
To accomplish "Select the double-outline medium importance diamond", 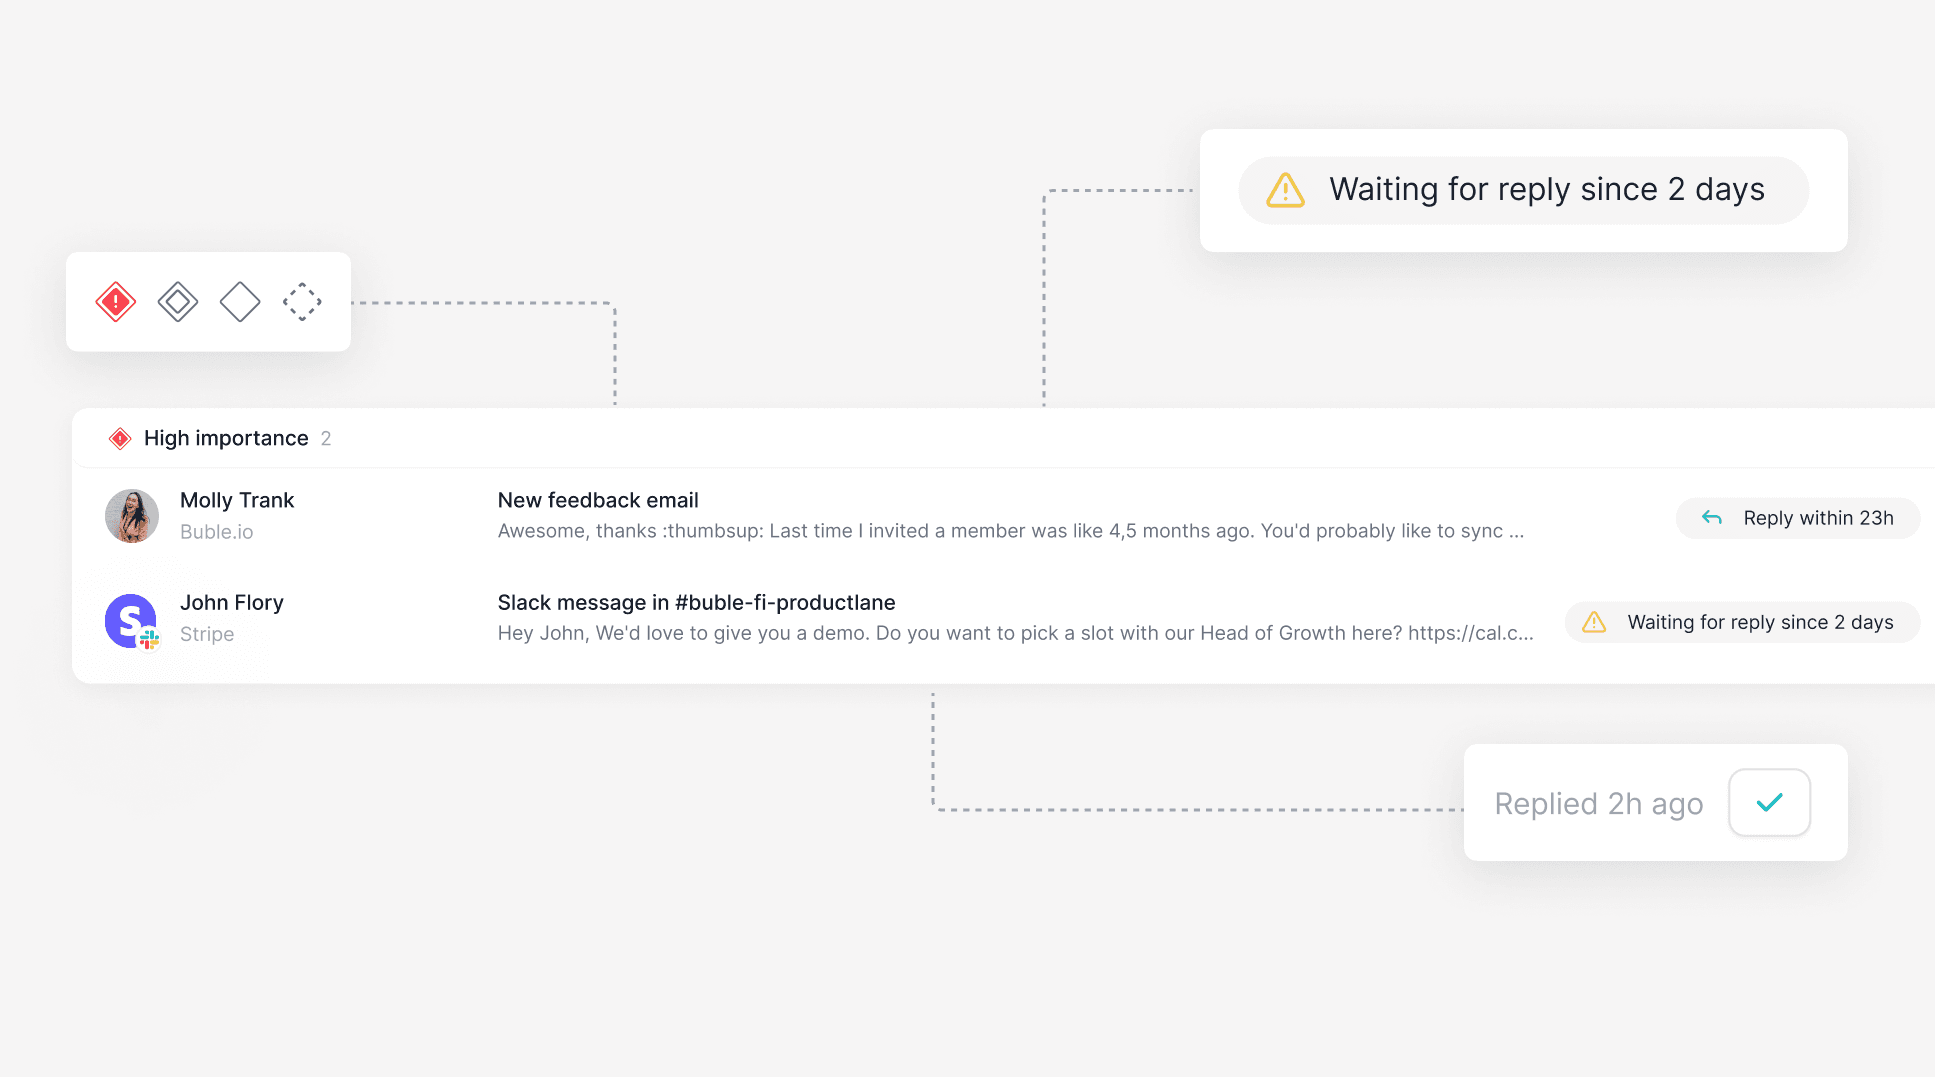I will click(178, 301).
